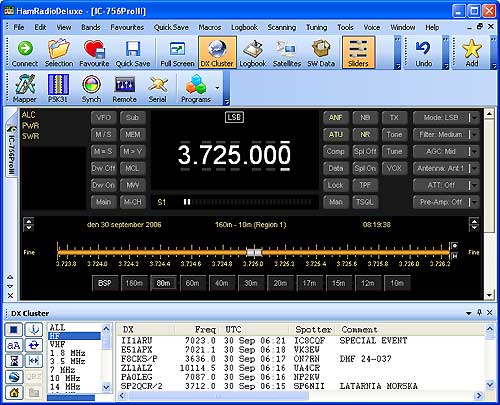The width and height of the screenshot is (500, 405).
Task: Open the AGC: Mid dropdown
Action: pos(446,151)
